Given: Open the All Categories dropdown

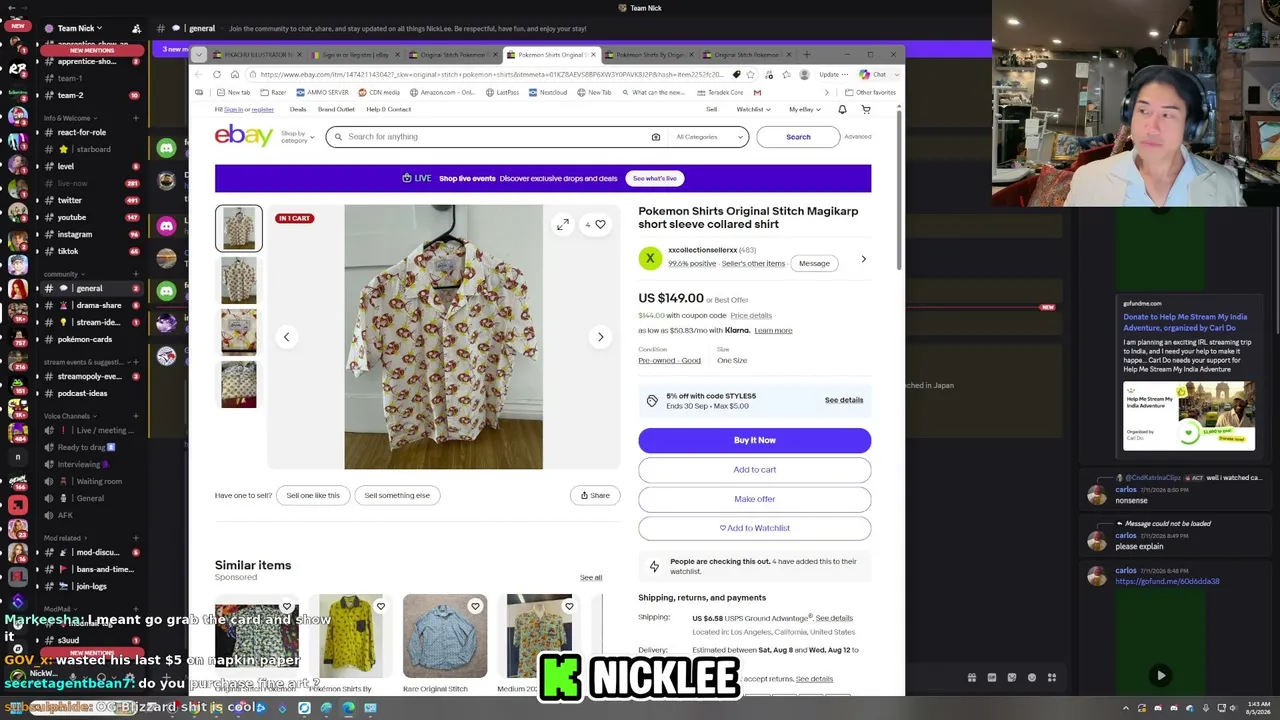Looking at the screenshot, I should coord(710,137).
